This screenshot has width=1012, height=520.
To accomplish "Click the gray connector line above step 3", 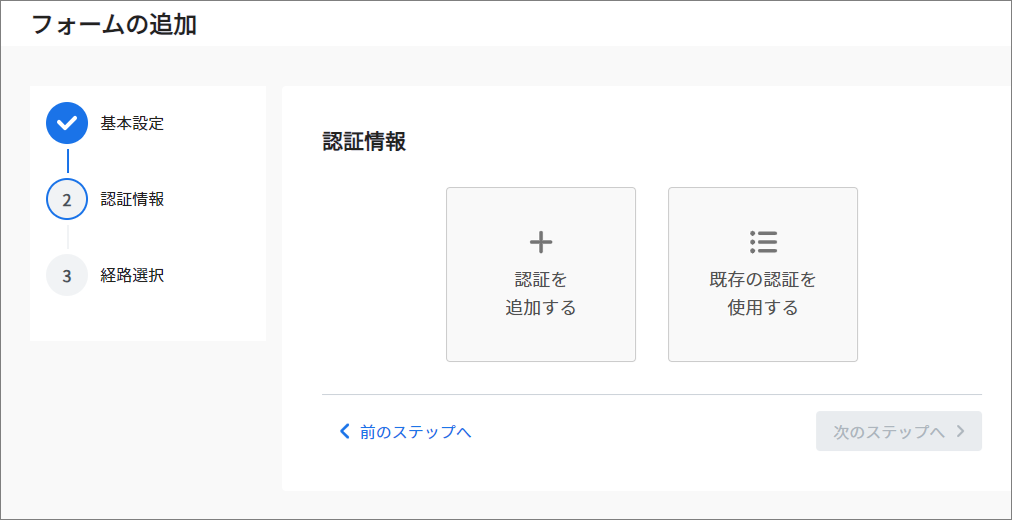I will pyautogui.click(x=67, y=237).
